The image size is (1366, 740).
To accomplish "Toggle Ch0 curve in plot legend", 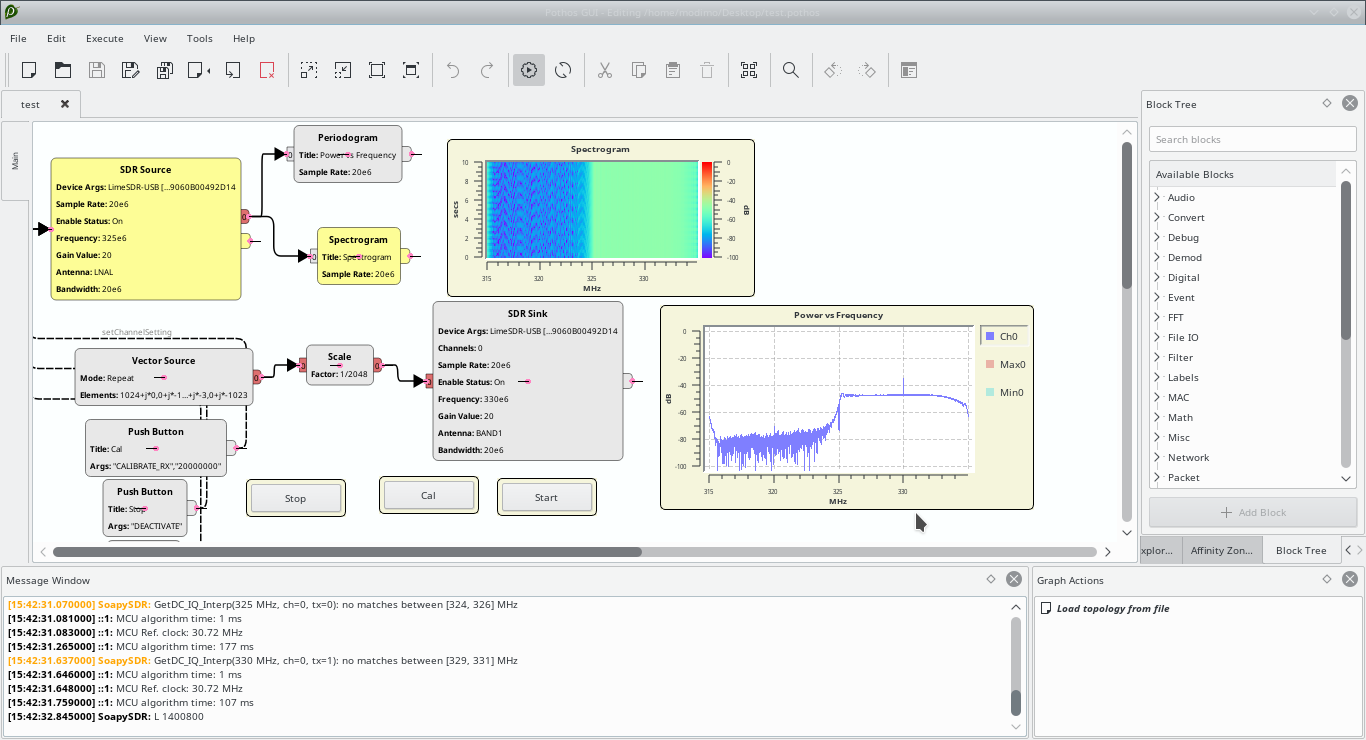I will click(1004, 337).
